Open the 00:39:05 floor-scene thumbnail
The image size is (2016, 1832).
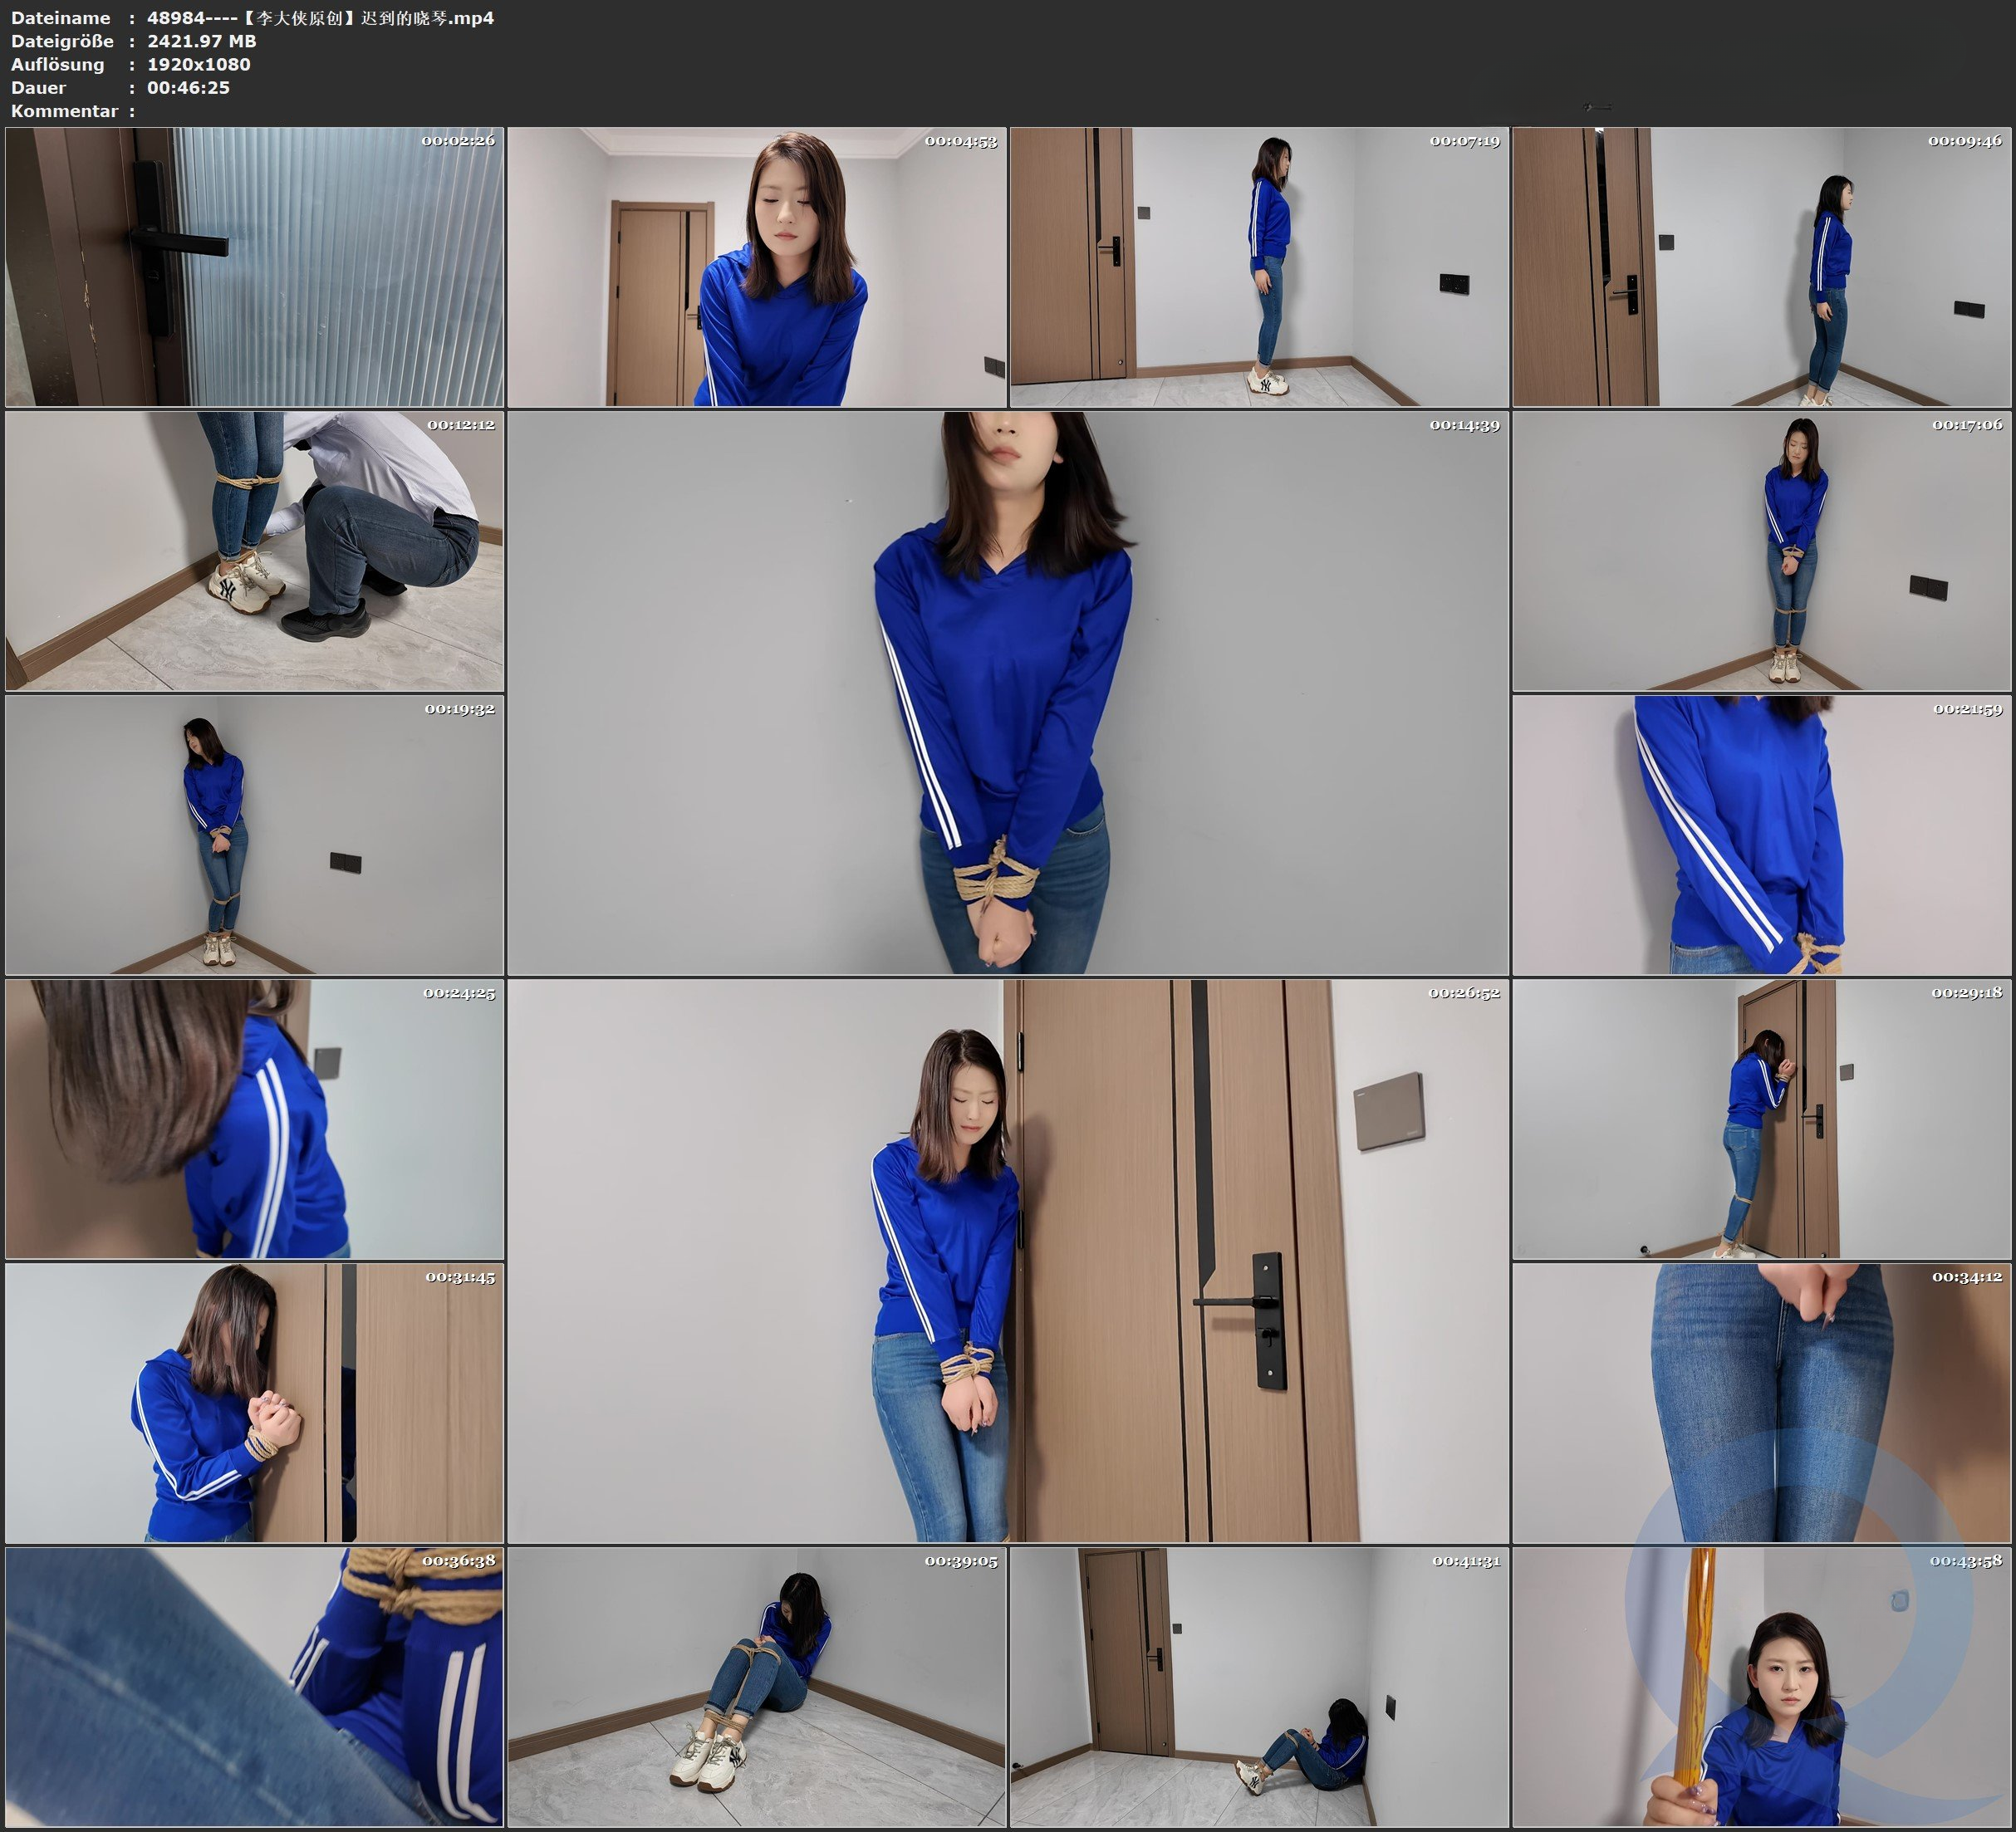[756, 1687]
